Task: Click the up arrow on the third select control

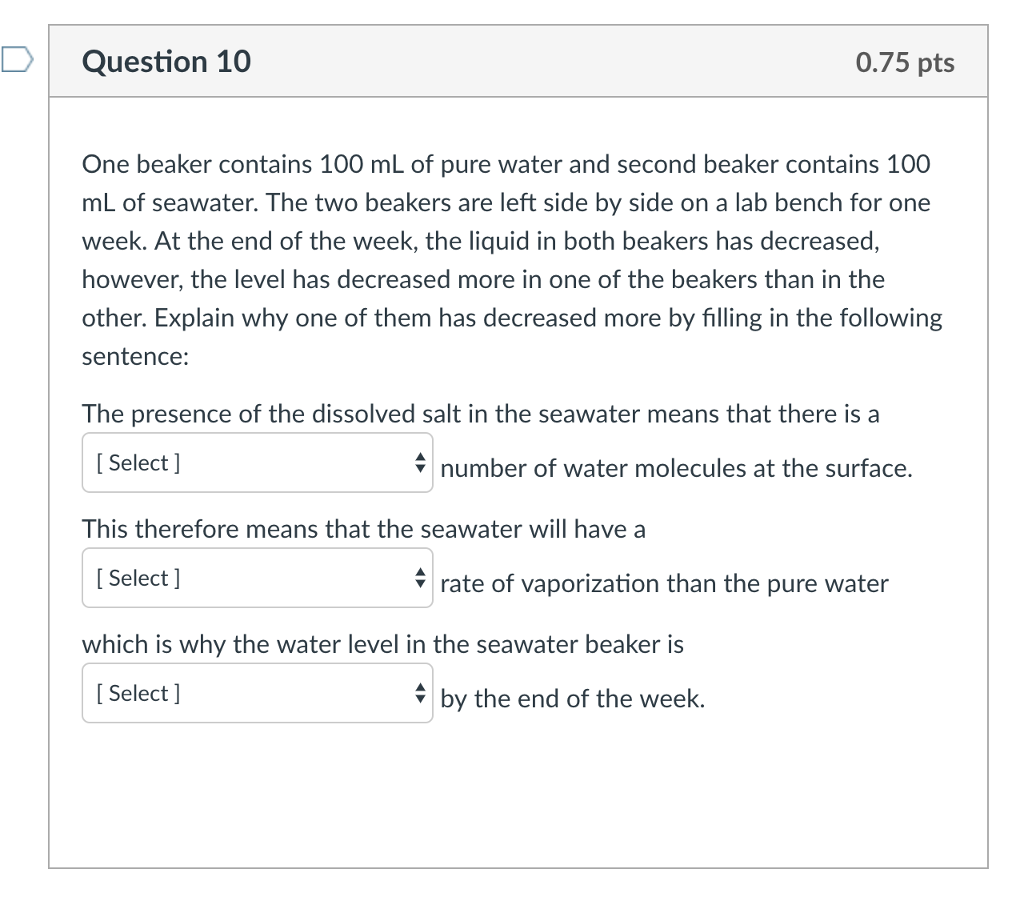Action: 421,687
